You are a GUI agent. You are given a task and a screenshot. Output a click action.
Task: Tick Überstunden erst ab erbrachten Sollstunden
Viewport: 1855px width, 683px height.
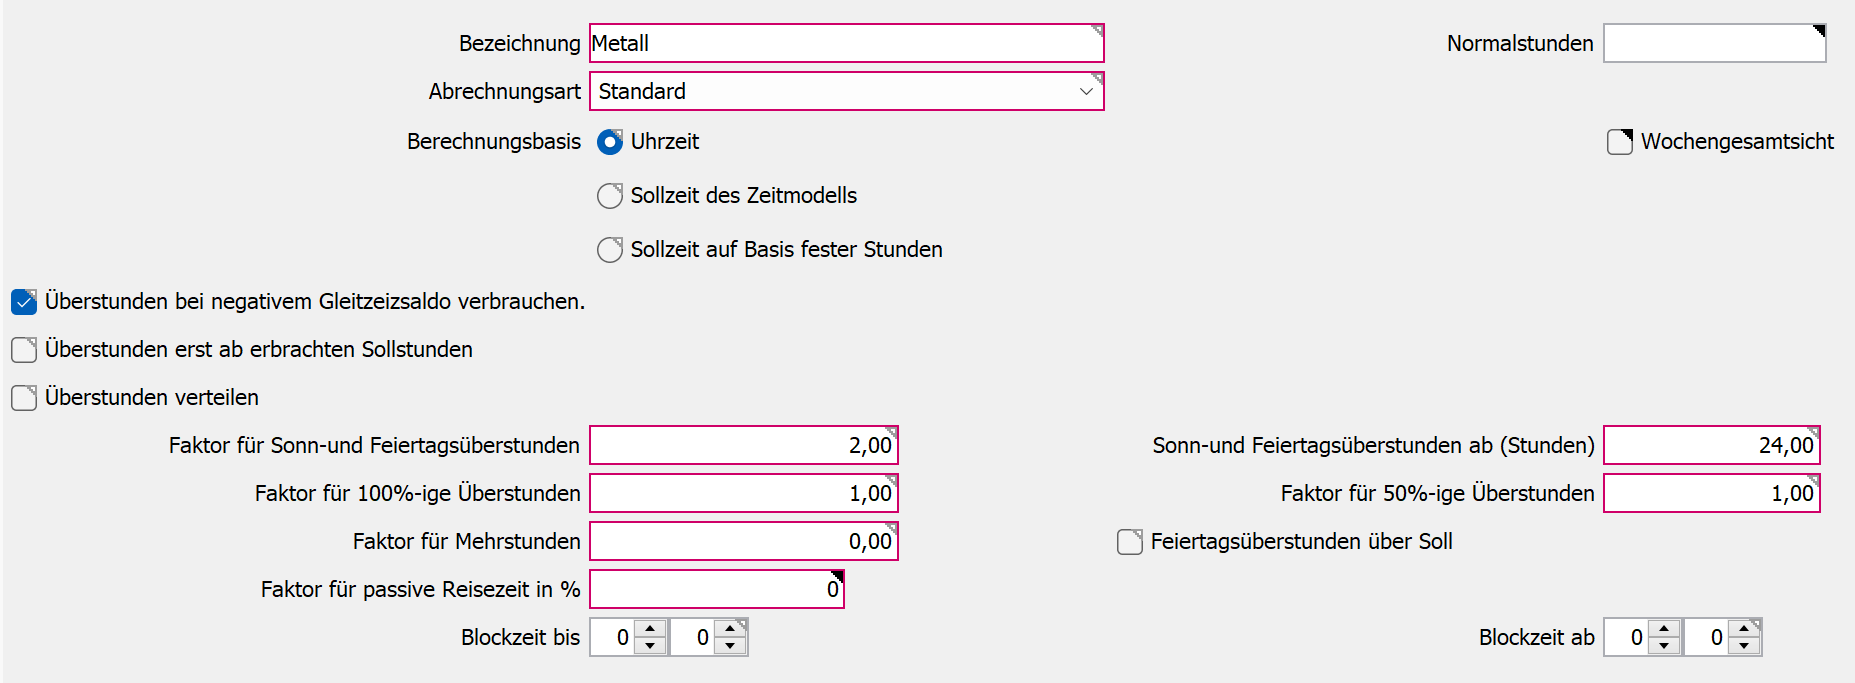click(x=24, y=350)
